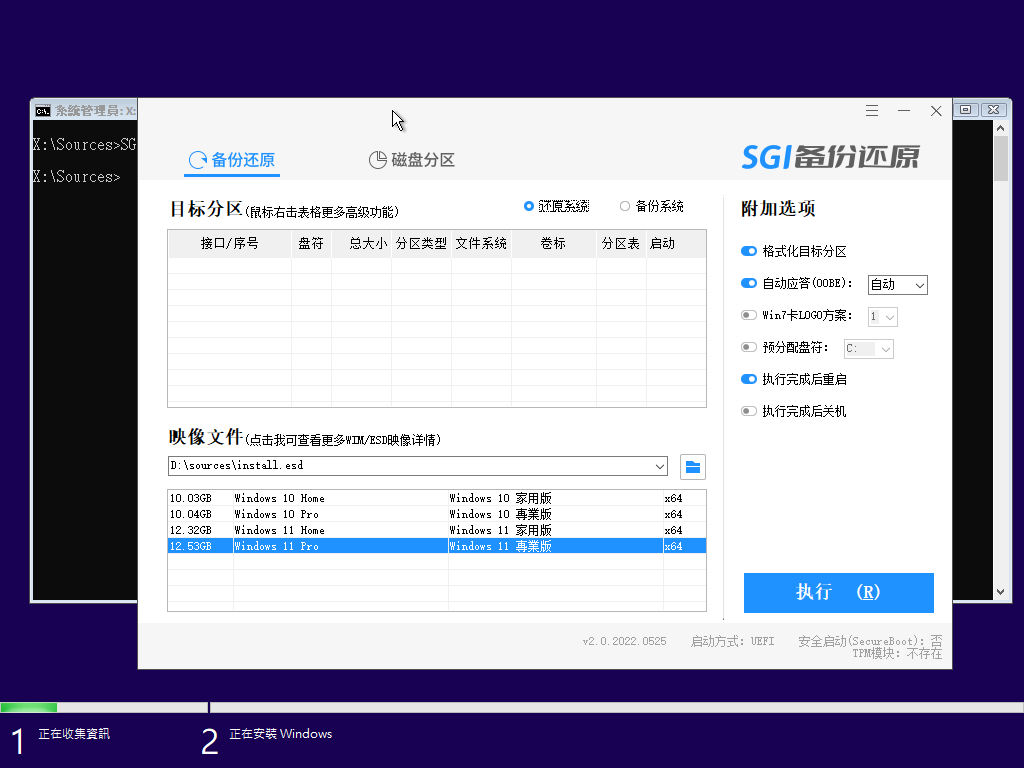The width and height of the screenshot is (1024, 768).
Task: Select the 备份系统 radio button
Action: tap(625, 206)
